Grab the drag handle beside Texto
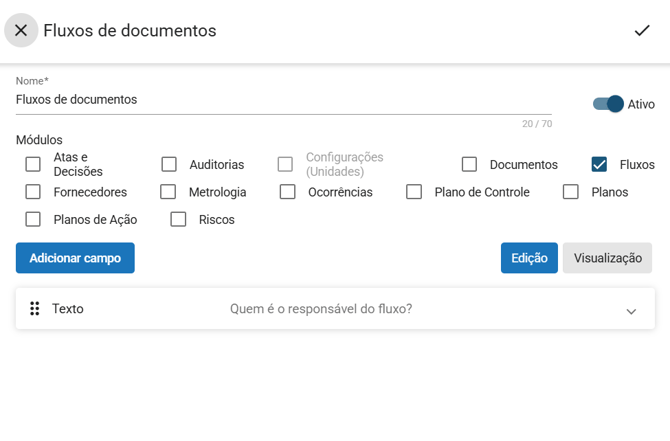The image size is (670, 441). pyautogui.click(x=34, y=309)
